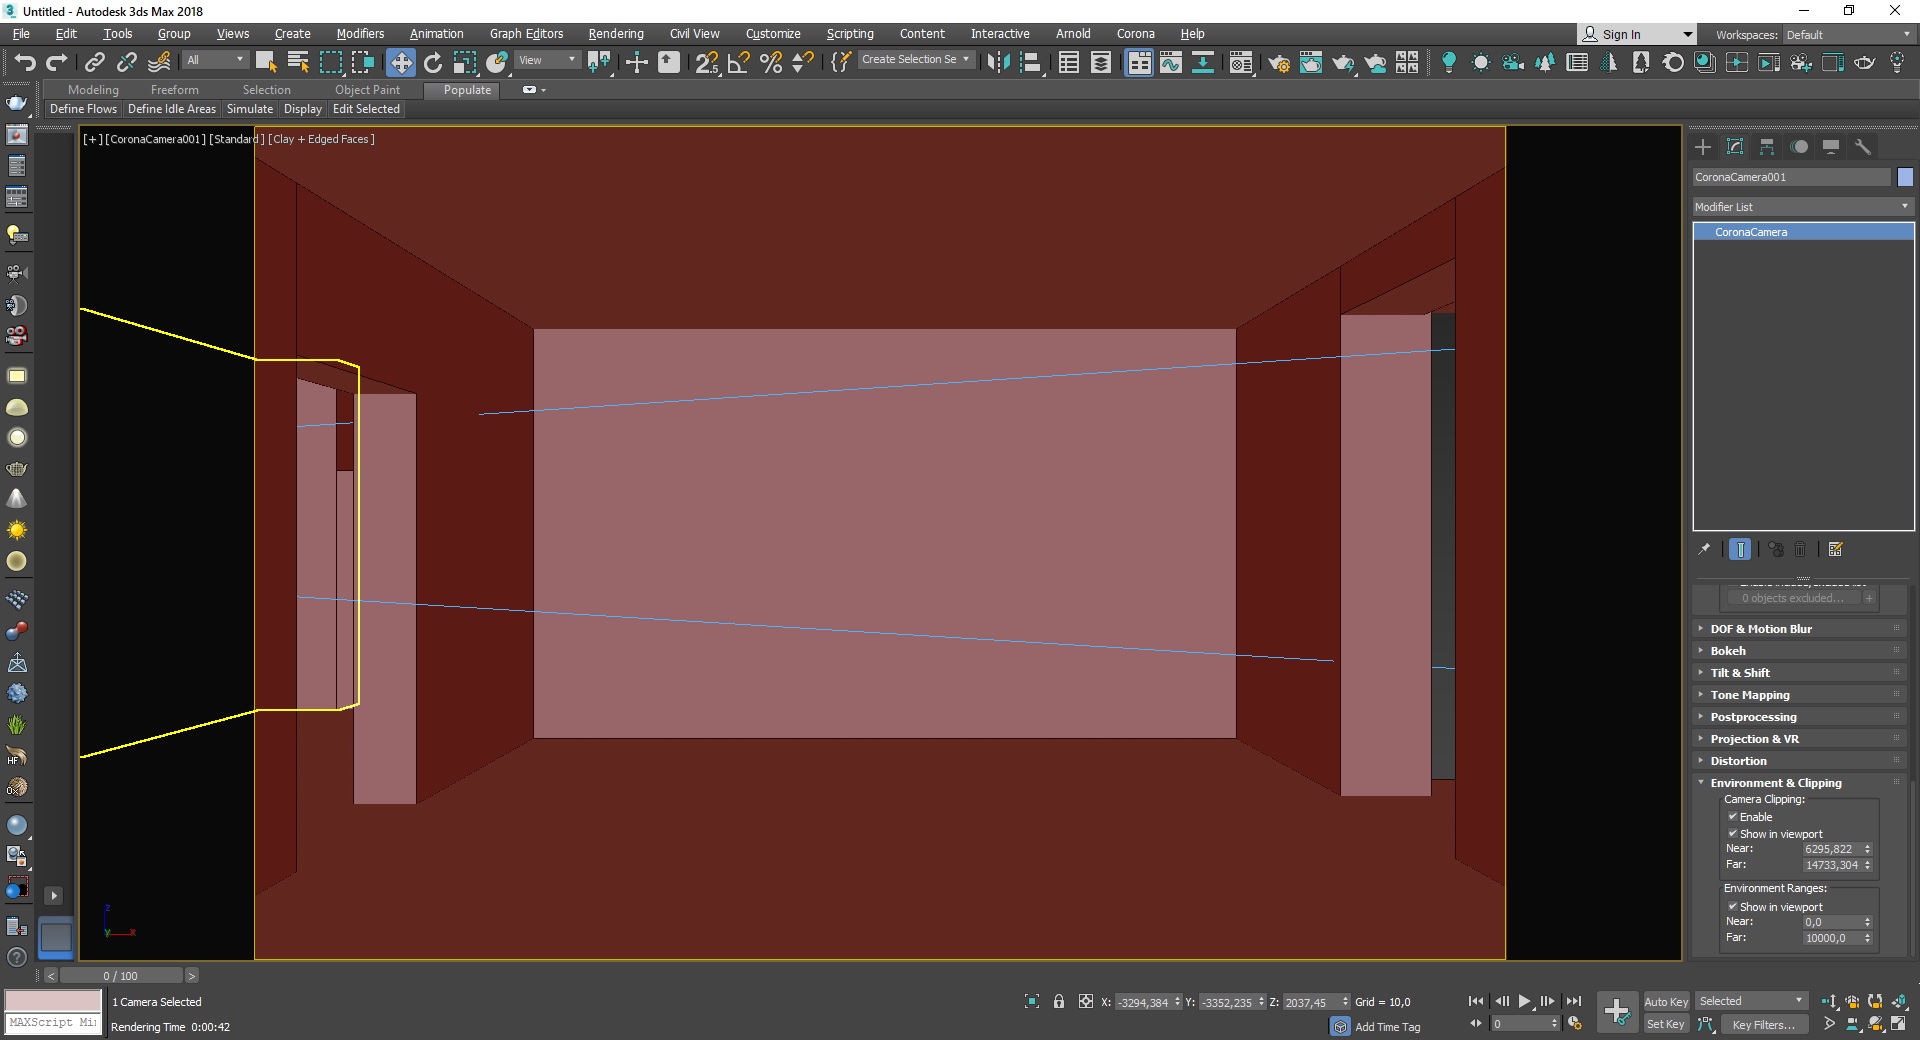Image resolution: width=1920 pixels, height=1040 pixels.
Task: Click the Sign In button
Action: [x=1637, y=34]
